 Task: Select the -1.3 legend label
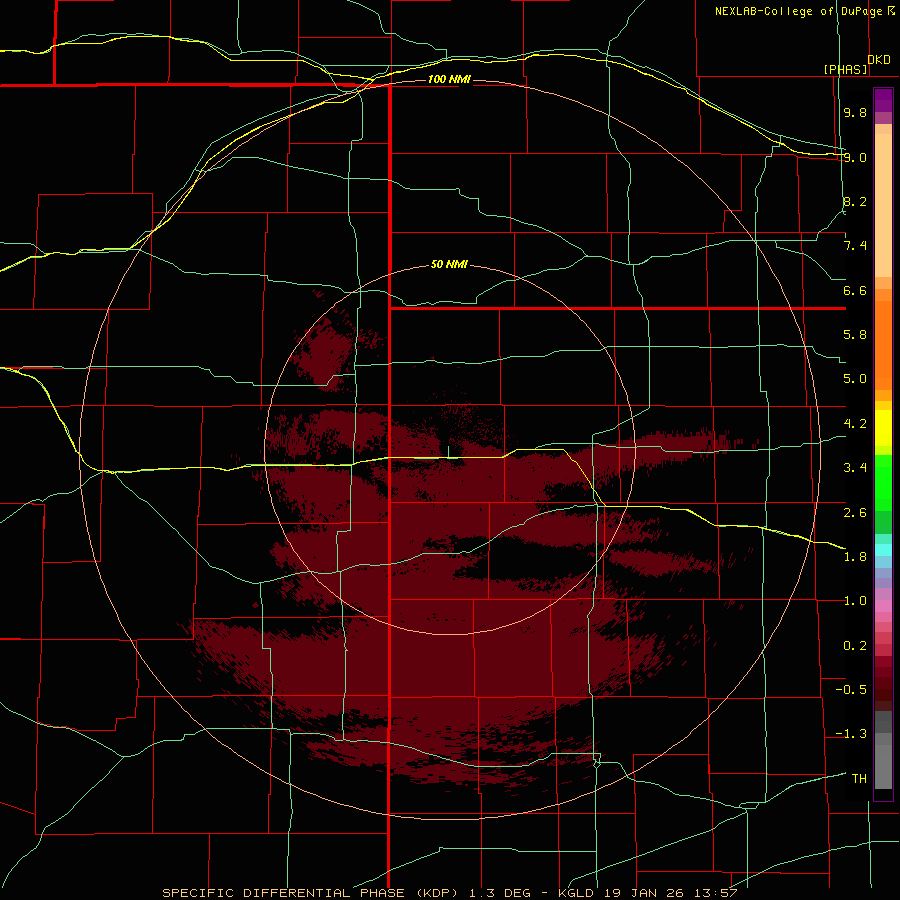851,734
